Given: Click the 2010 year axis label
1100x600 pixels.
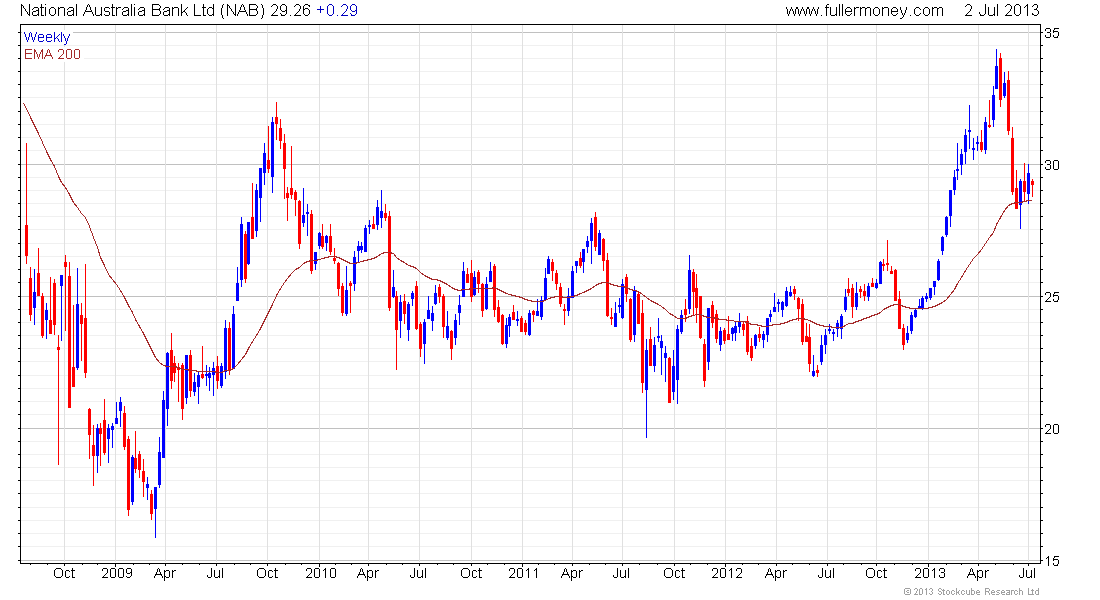Looking at the screenshot, I should 321,573.
